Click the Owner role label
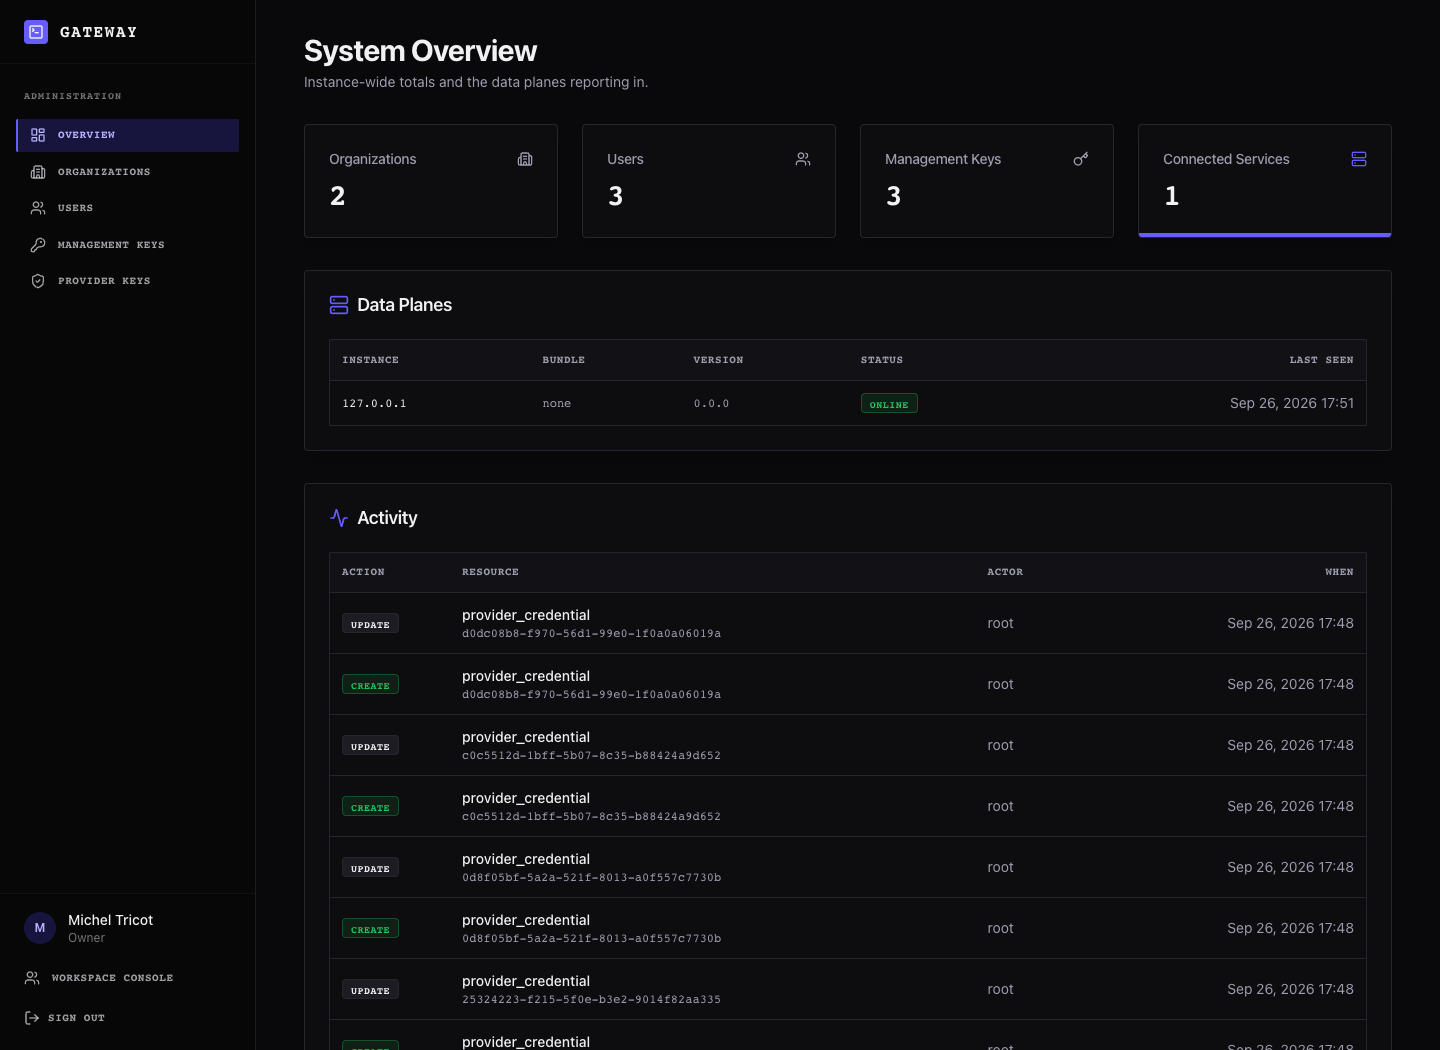The width and height of the screenshot is (1440, 1050). (86, 938)
